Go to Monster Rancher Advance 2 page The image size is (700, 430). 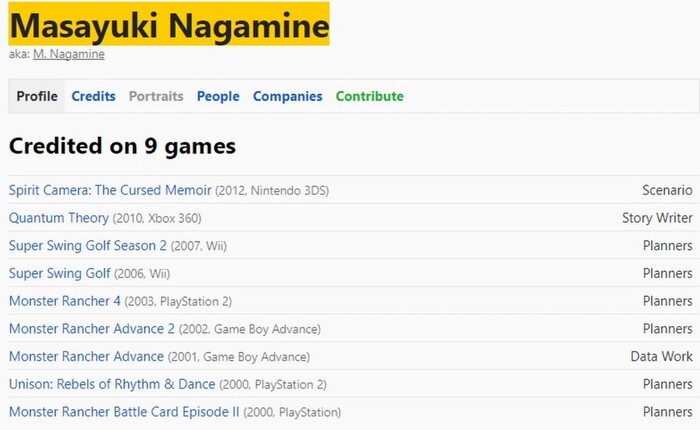pyautogui.click(x=91, y=329)
